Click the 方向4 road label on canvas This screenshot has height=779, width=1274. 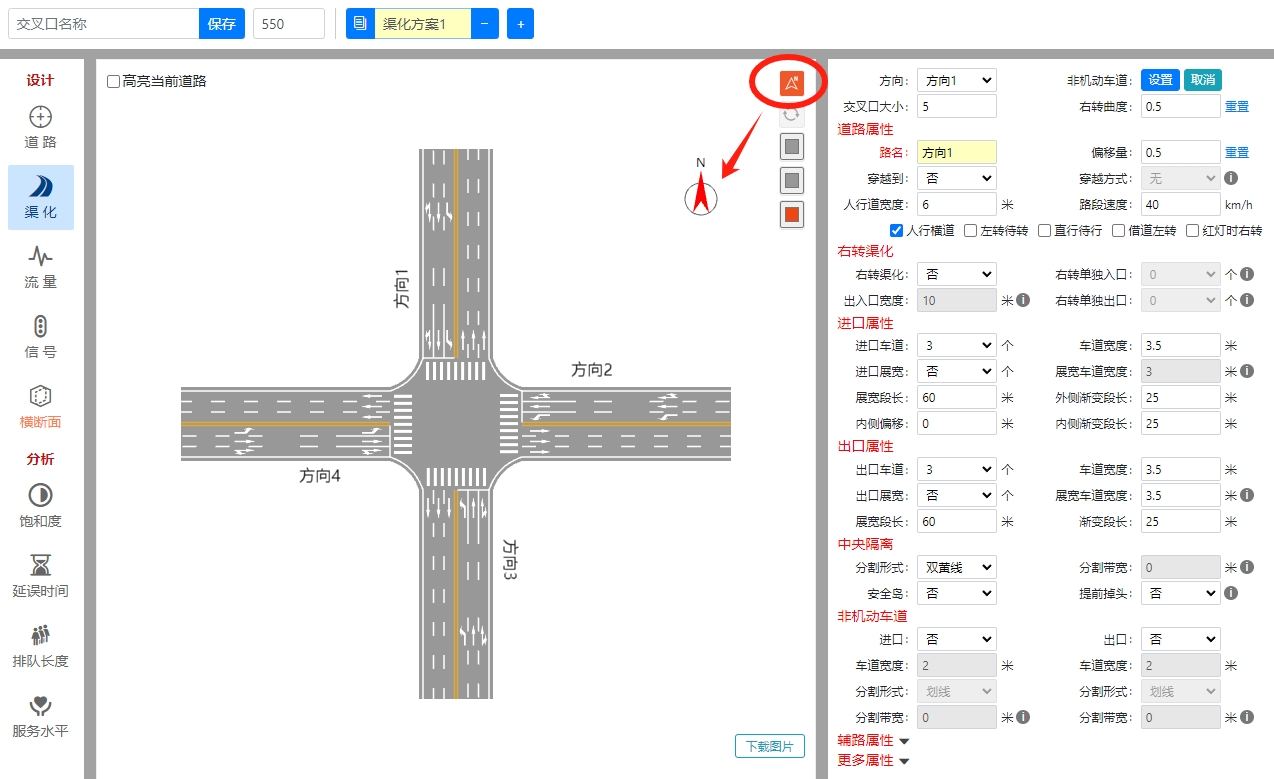(x=320, y=476)
